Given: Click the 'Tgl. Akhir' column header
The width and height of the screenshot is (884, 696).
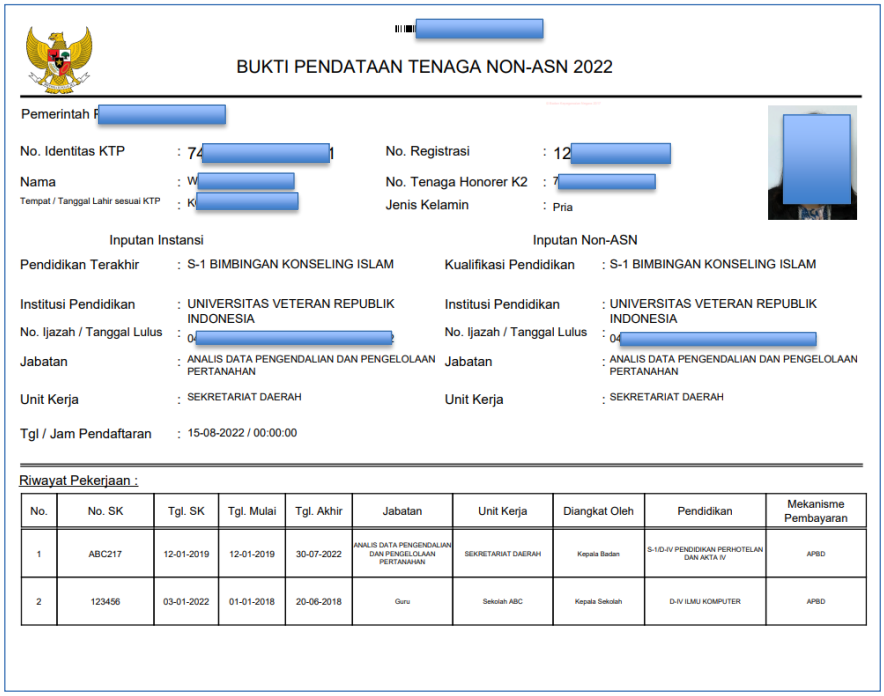Looking at the screenshot, I should pyautogui.click(x=319, y=511).
